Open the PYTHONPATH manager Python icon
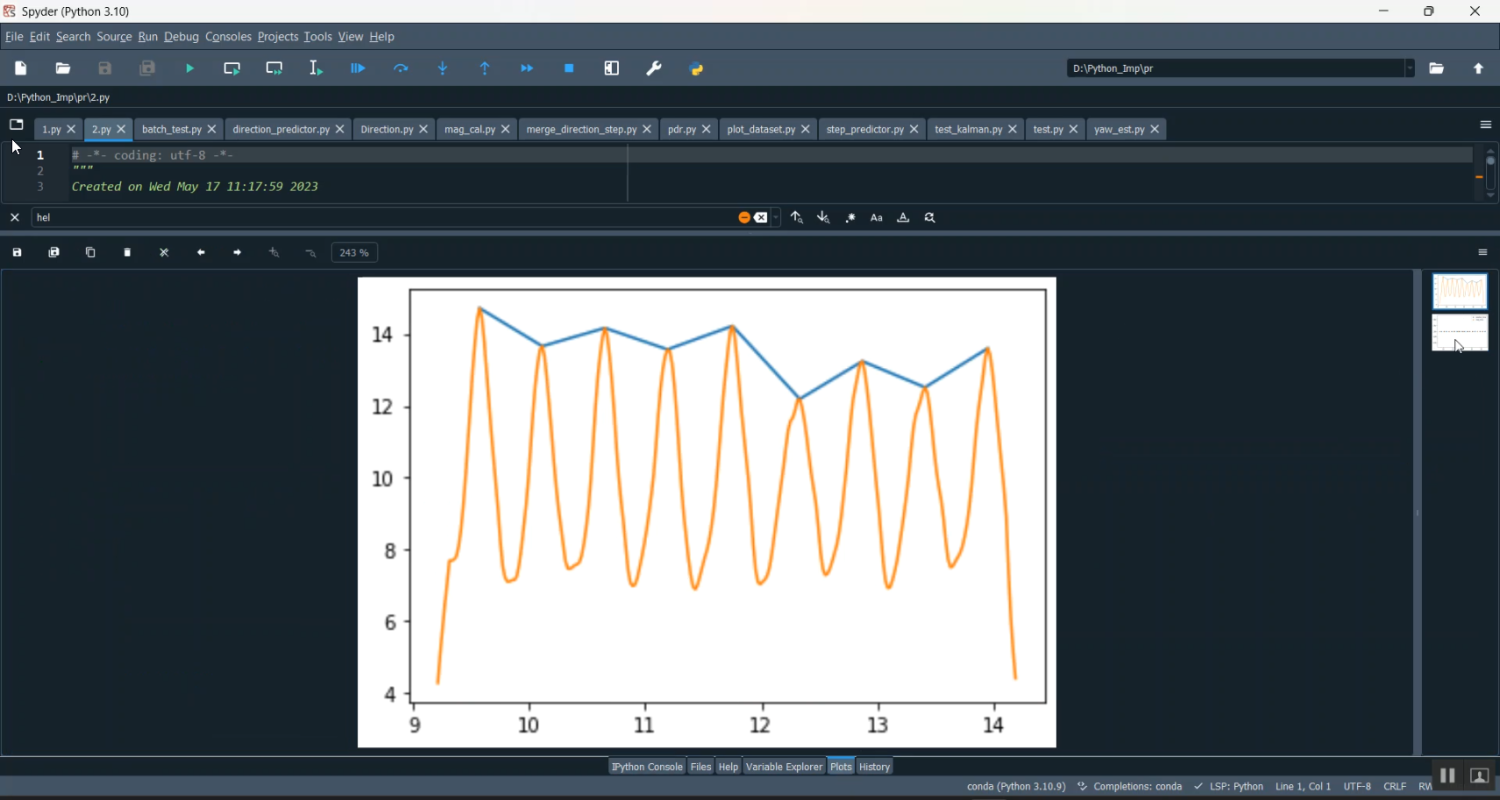Image resolution: width=1500 pixels, height=800 pixels. pos(697,69)
